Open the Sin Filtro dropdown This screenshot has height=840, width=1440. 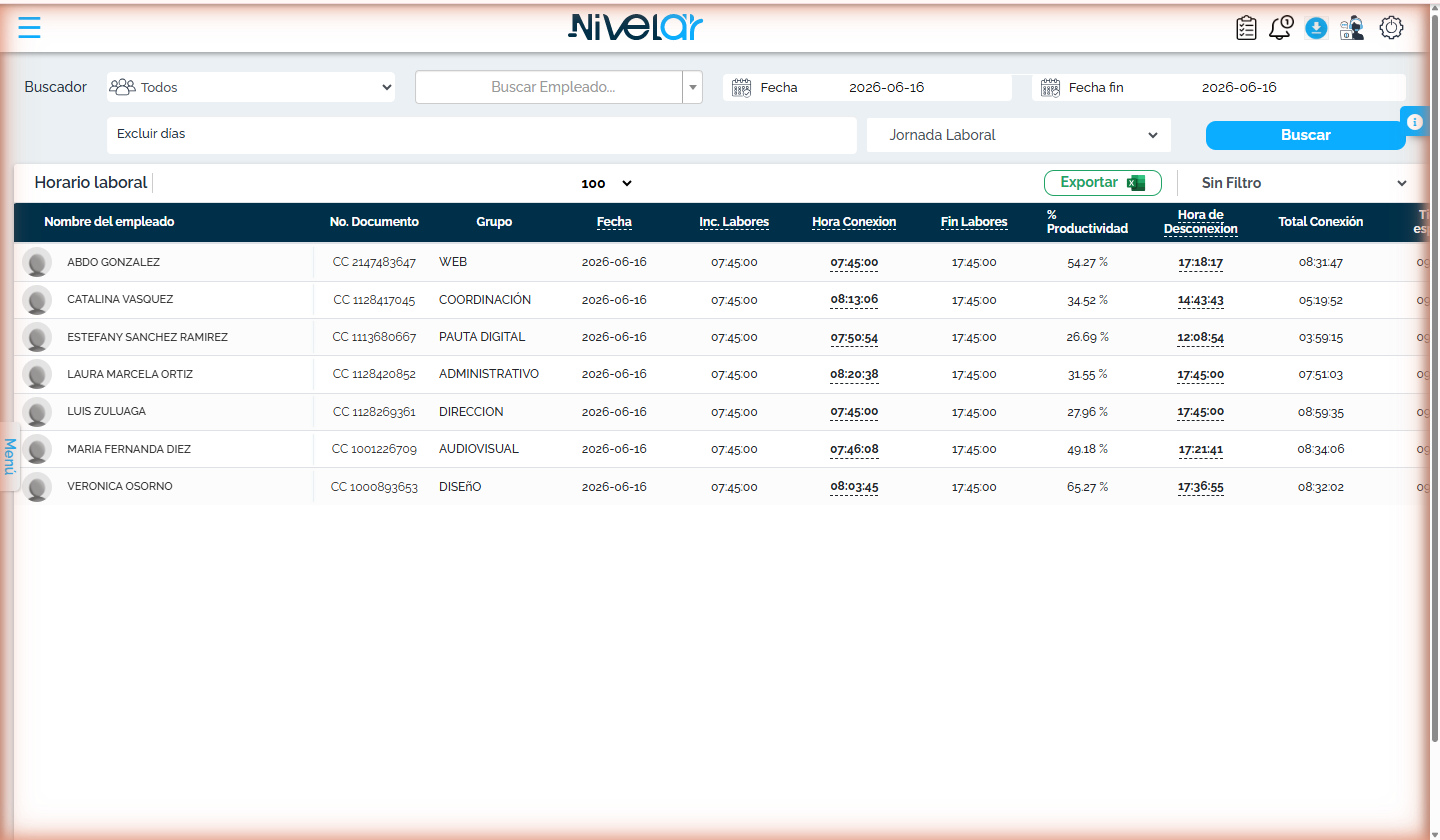pyautogui.click(x=1304, y=183)
